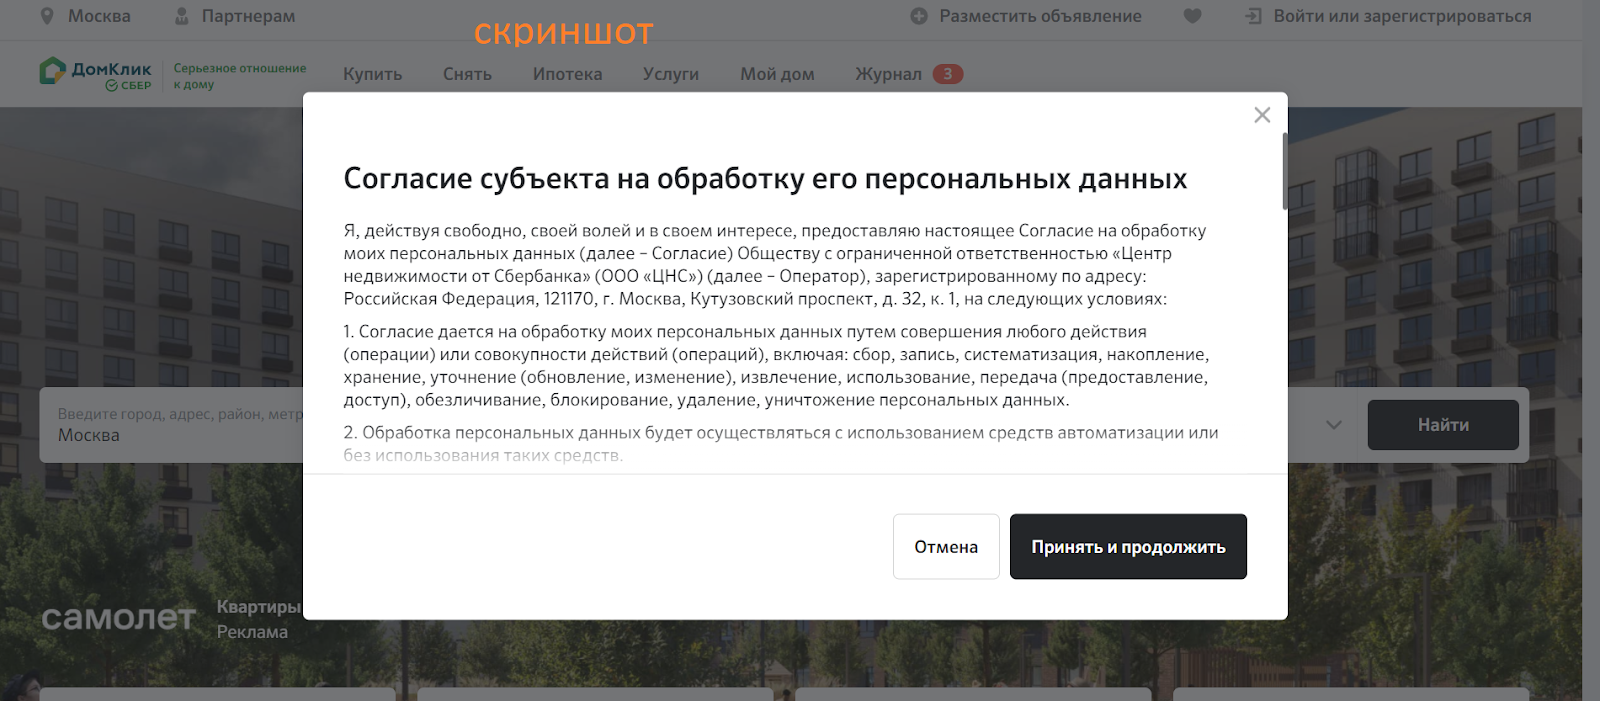Click the самолет advertisement logo
Screen dimensions: 1600x701
[118, 619]
